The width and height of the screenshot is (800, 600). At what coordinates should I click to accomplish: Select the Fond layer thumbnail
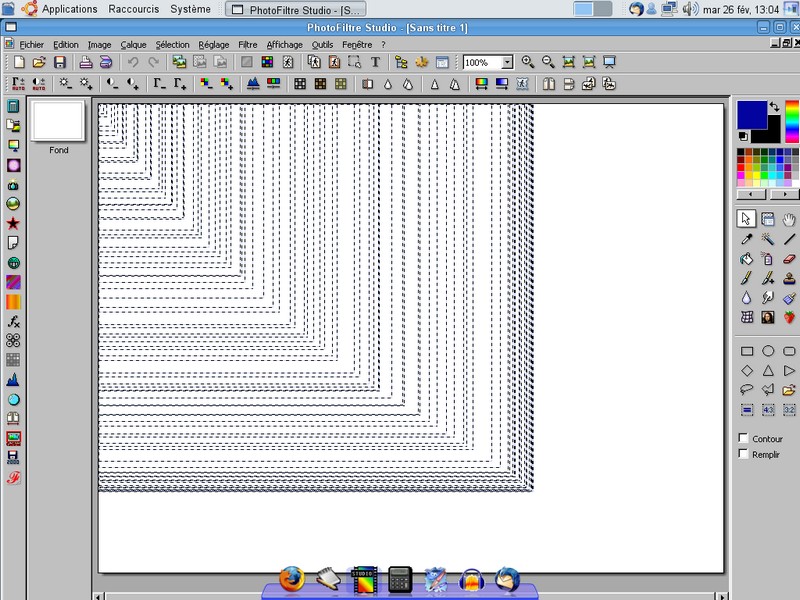[x=58, y=121]
